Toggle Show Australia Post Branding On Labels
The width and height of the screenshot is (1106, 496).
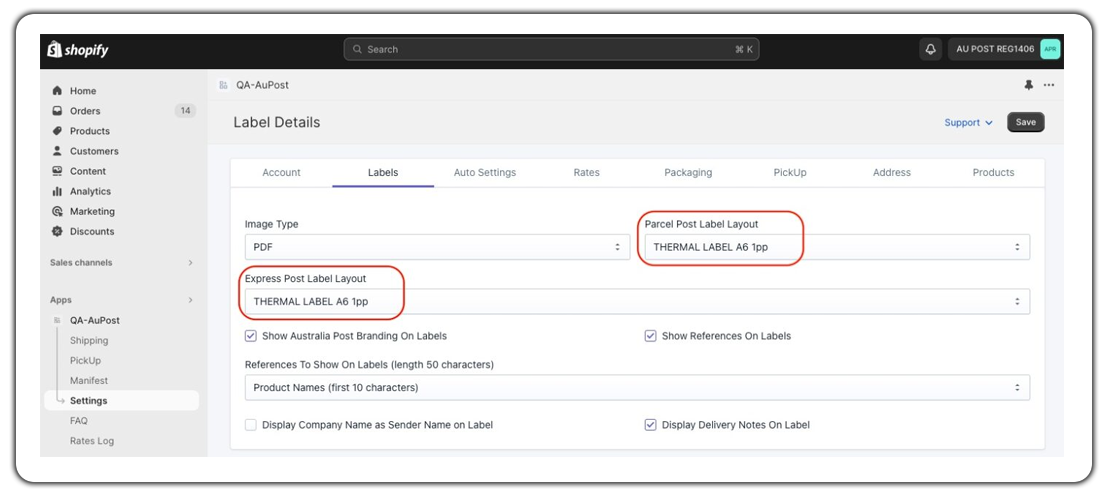pos(250,336)
